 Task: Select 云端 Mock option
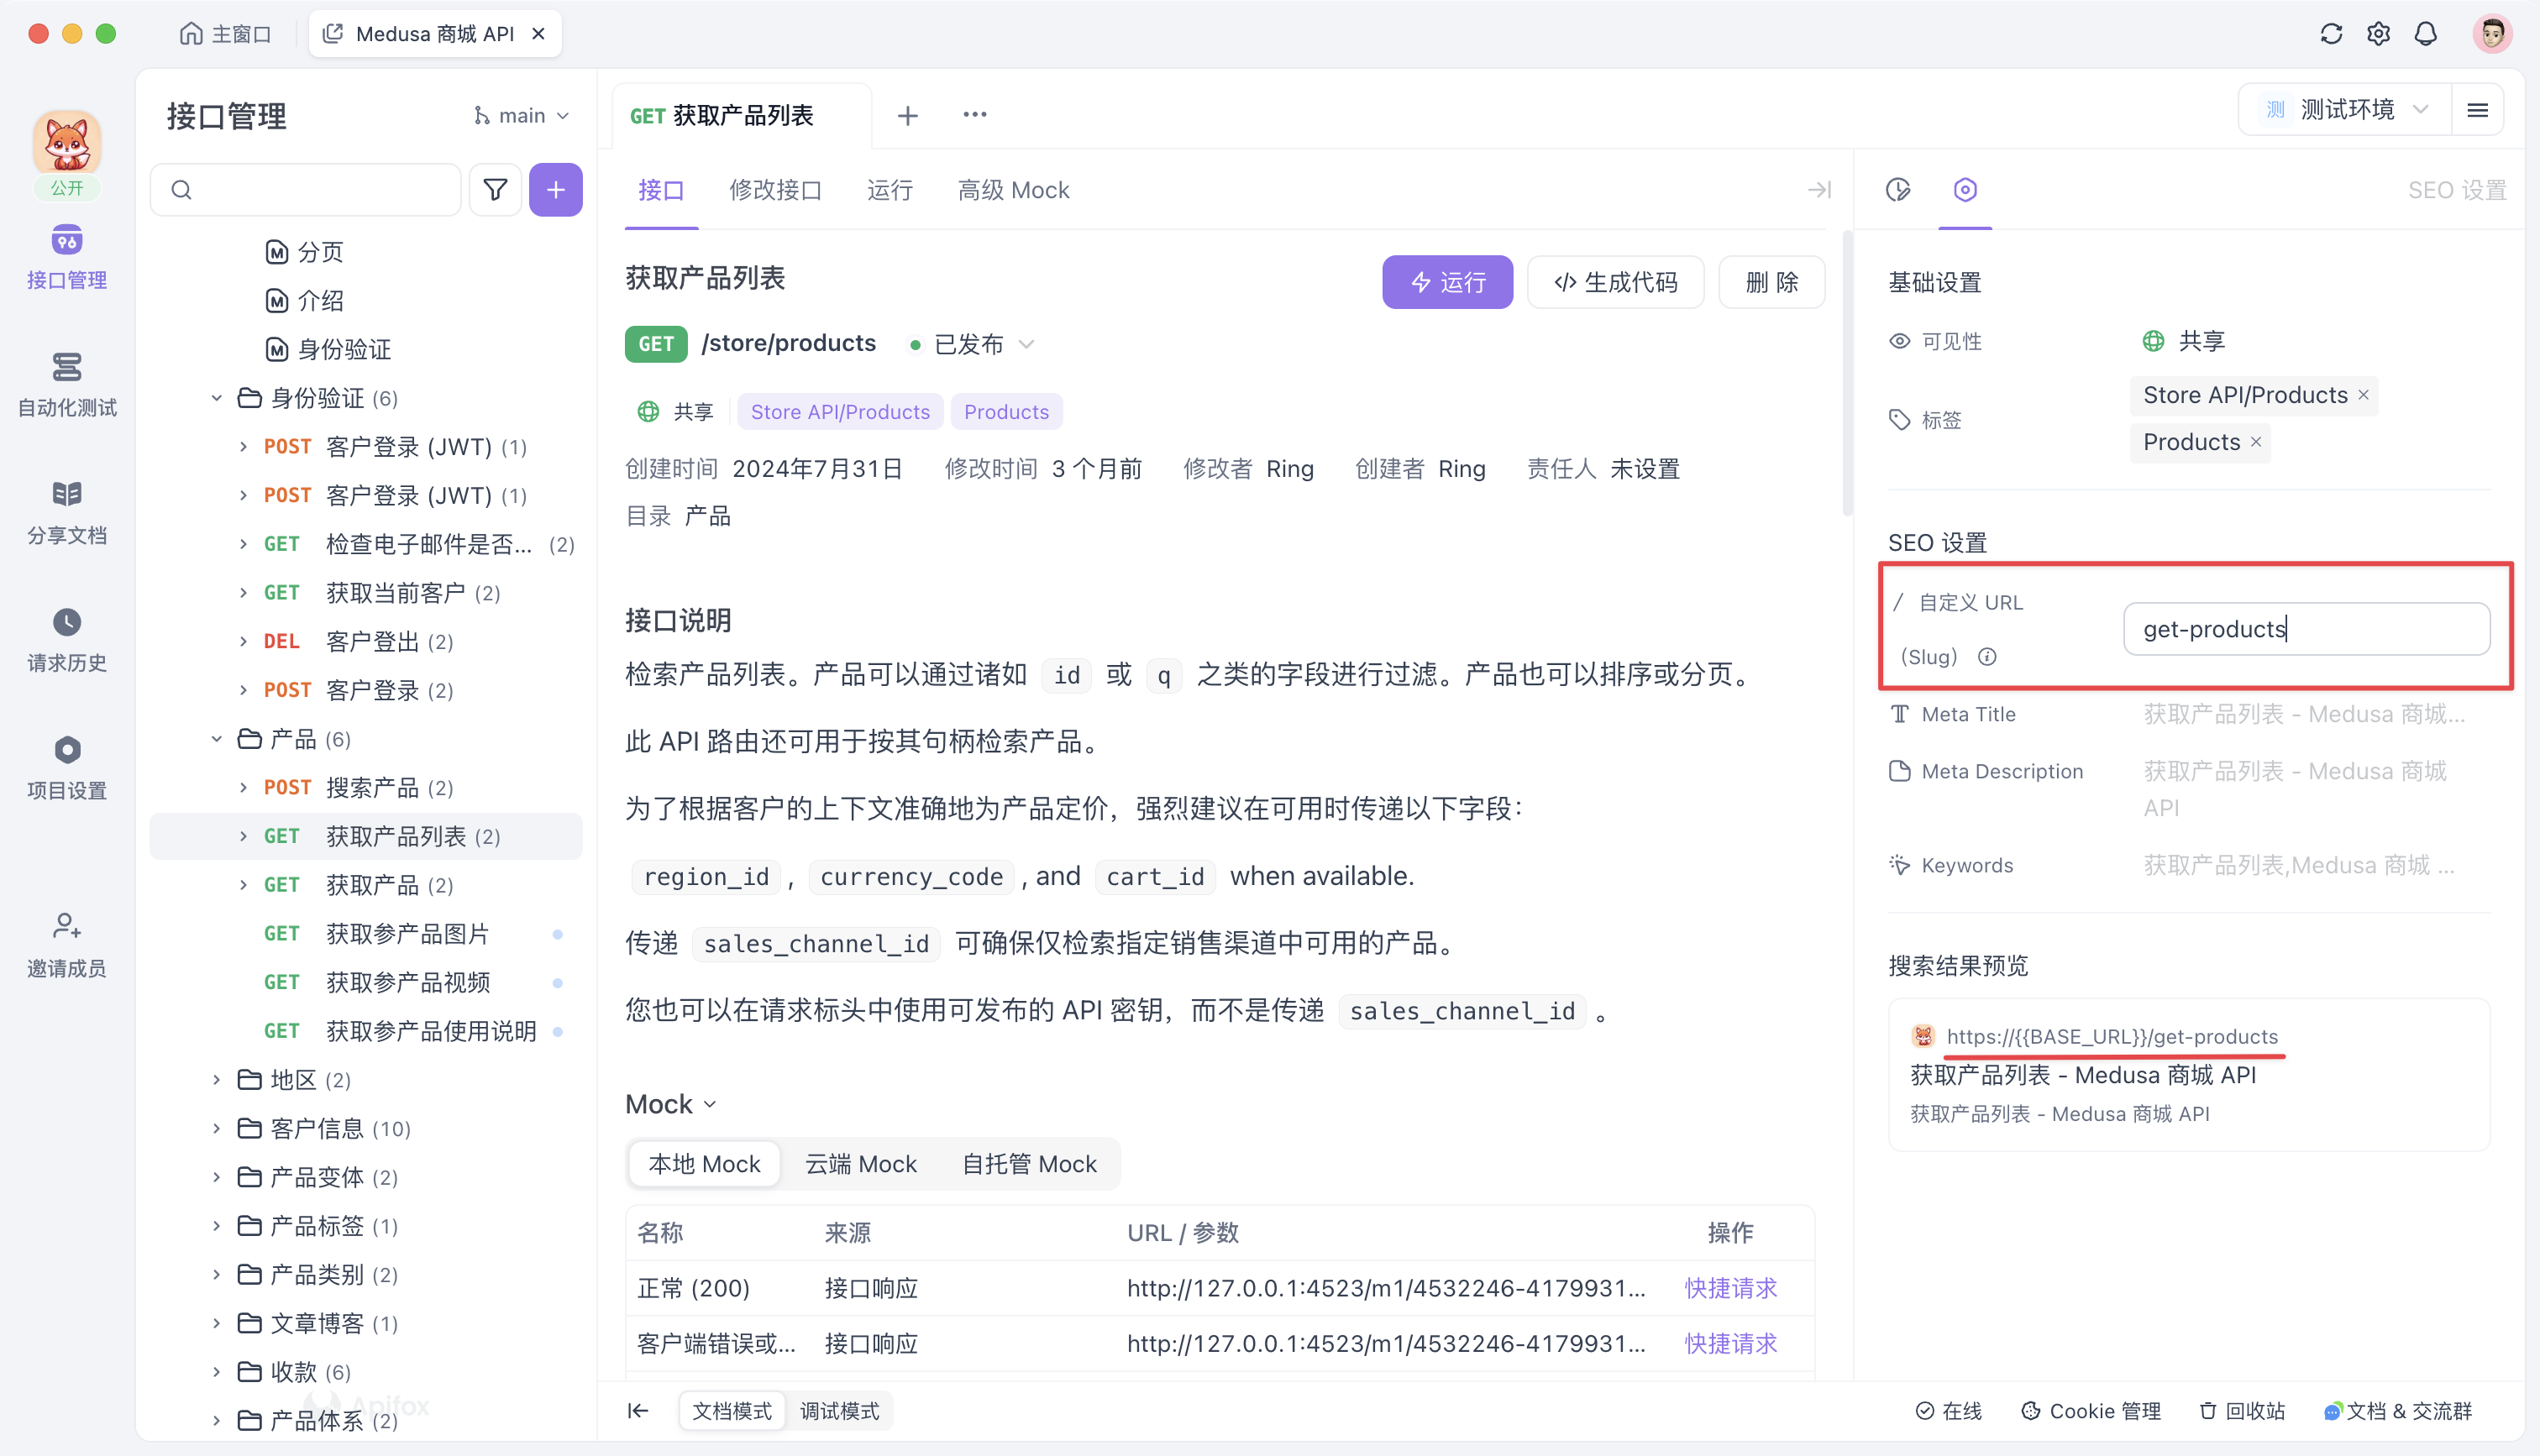click(x=860, y=1163)
